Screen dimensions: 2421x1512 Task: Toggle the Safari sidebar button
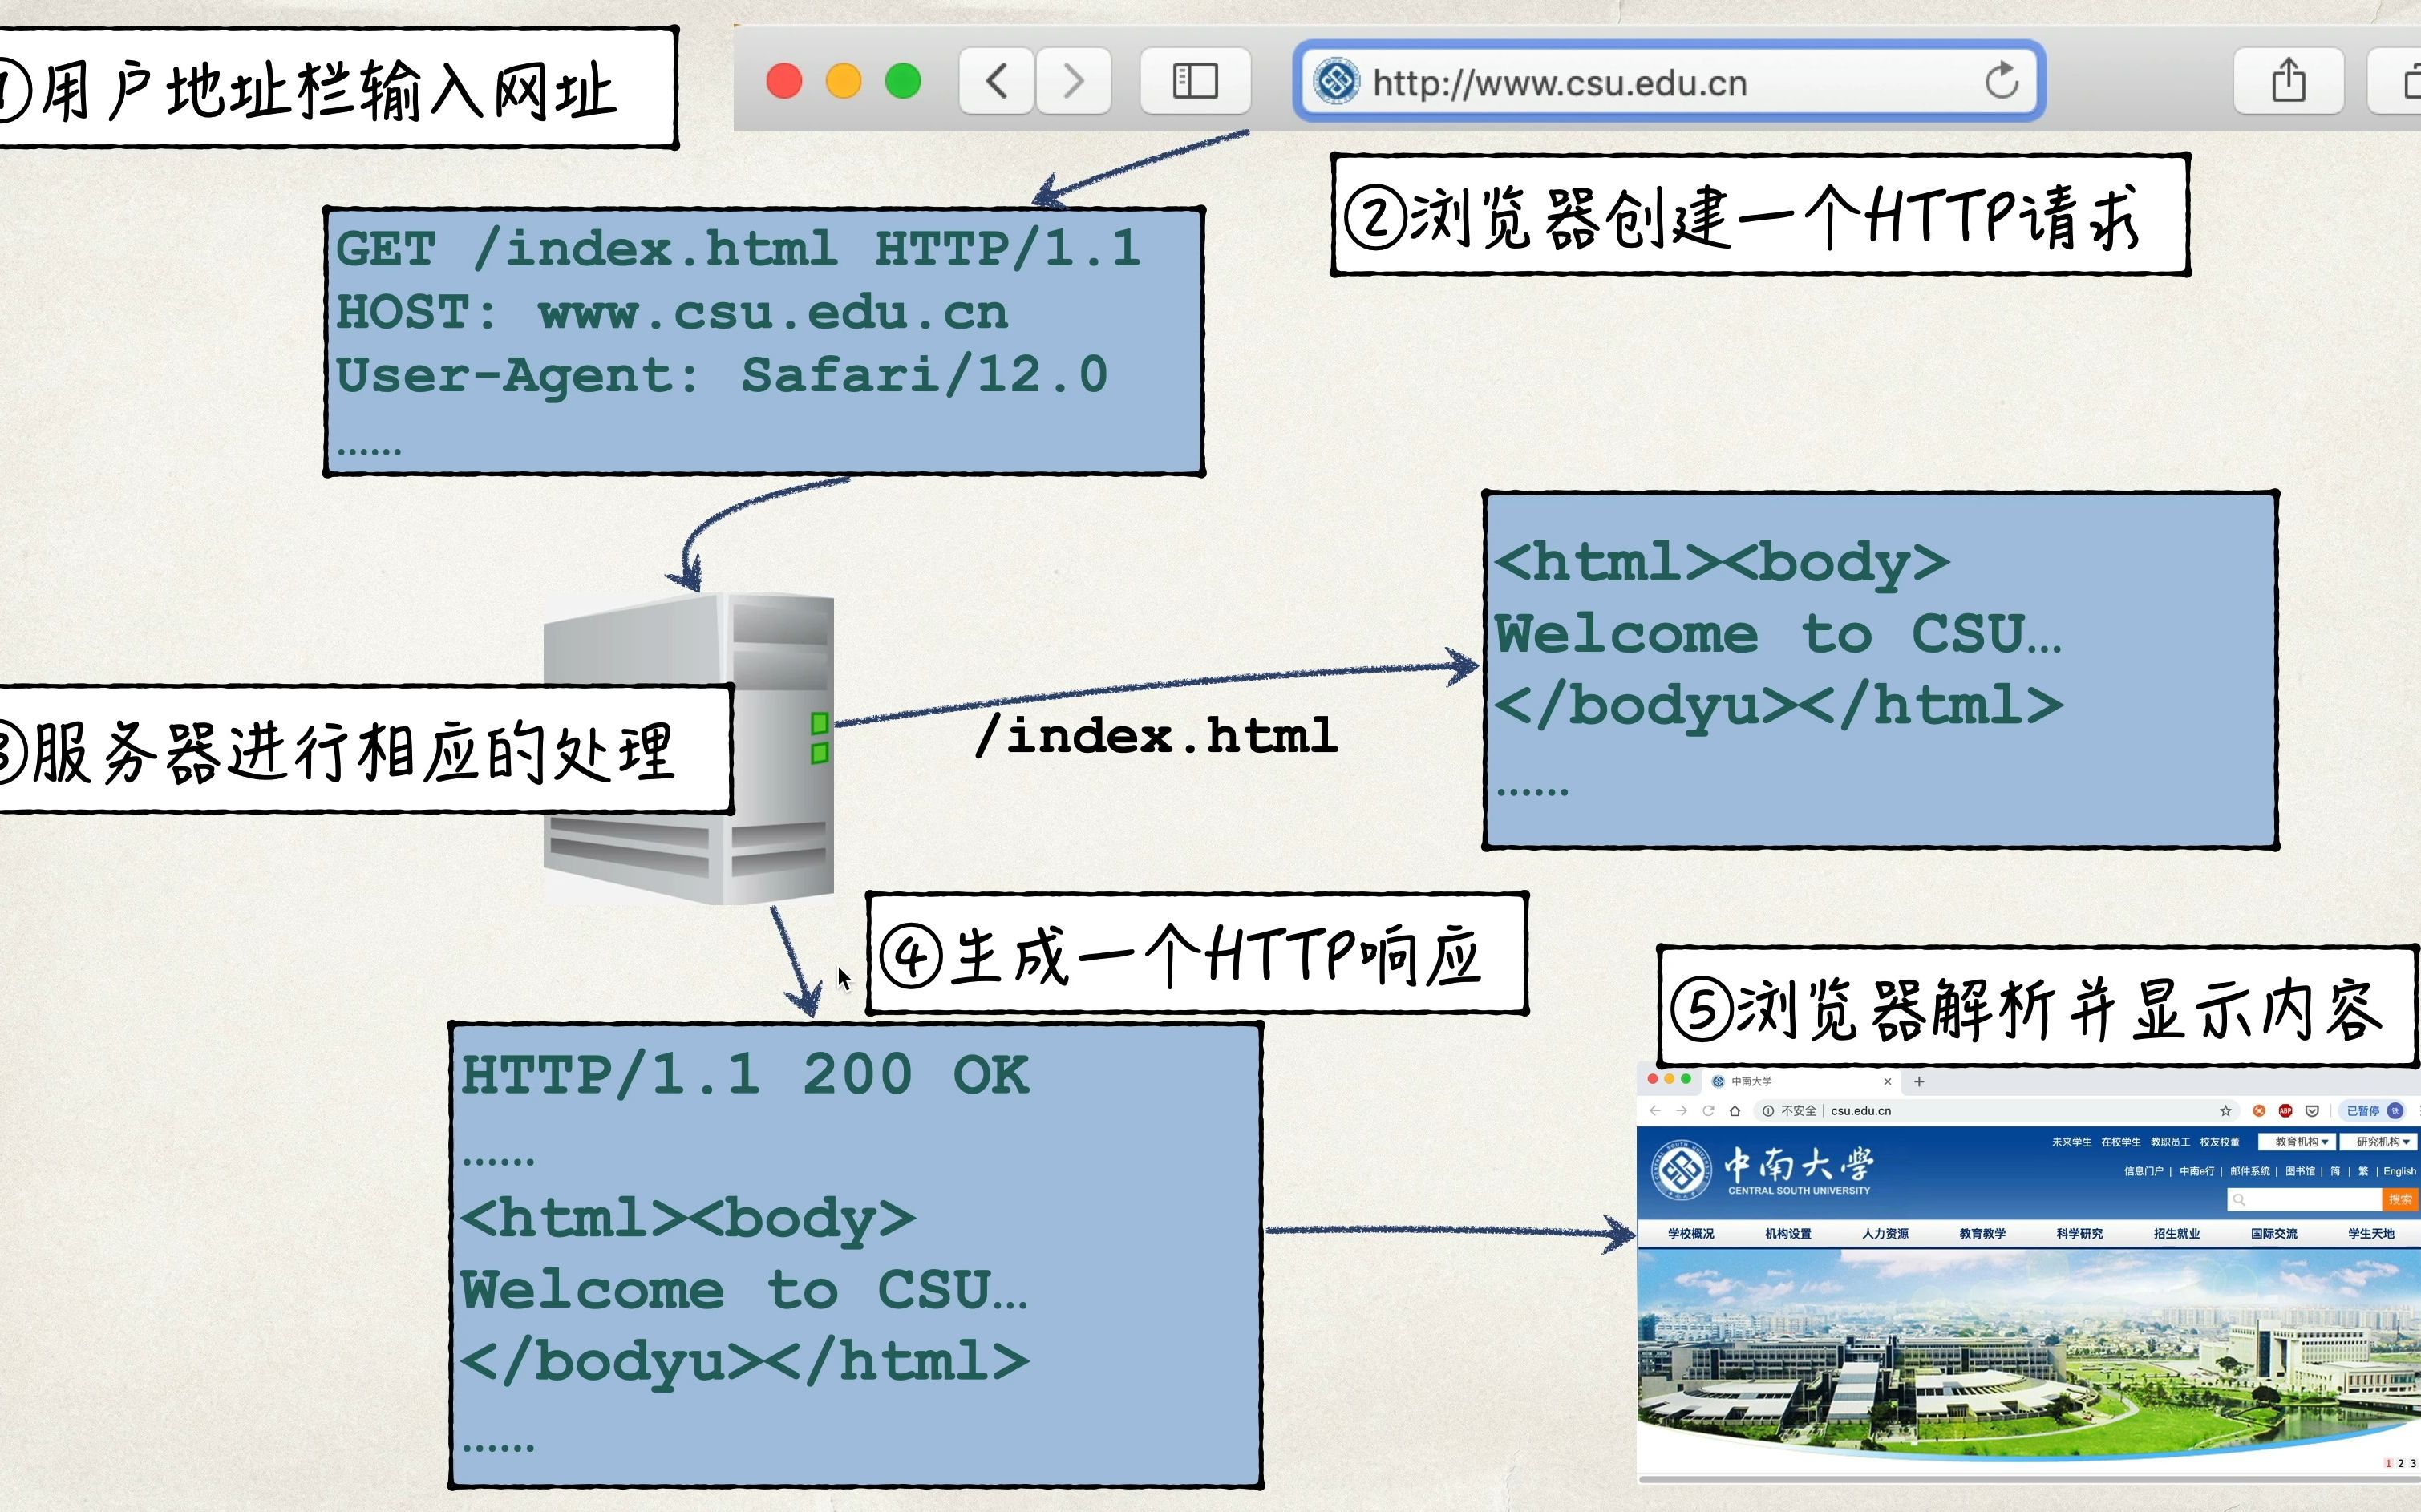click(1195, 81)
